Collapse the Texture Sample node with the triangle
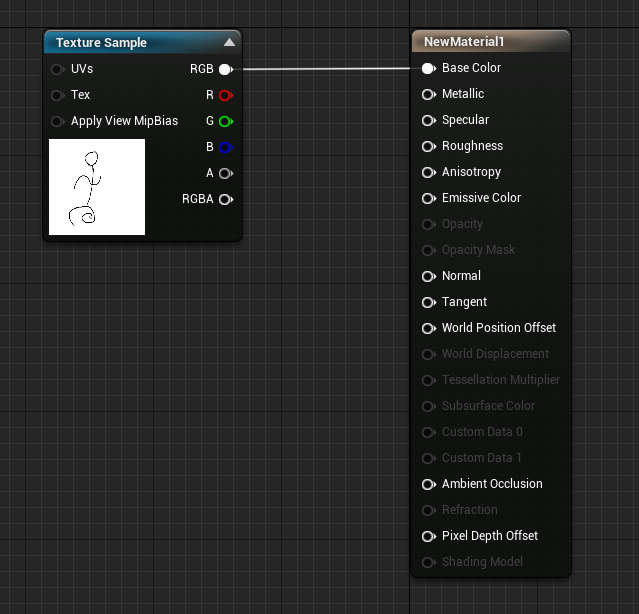 click(229, 42)
